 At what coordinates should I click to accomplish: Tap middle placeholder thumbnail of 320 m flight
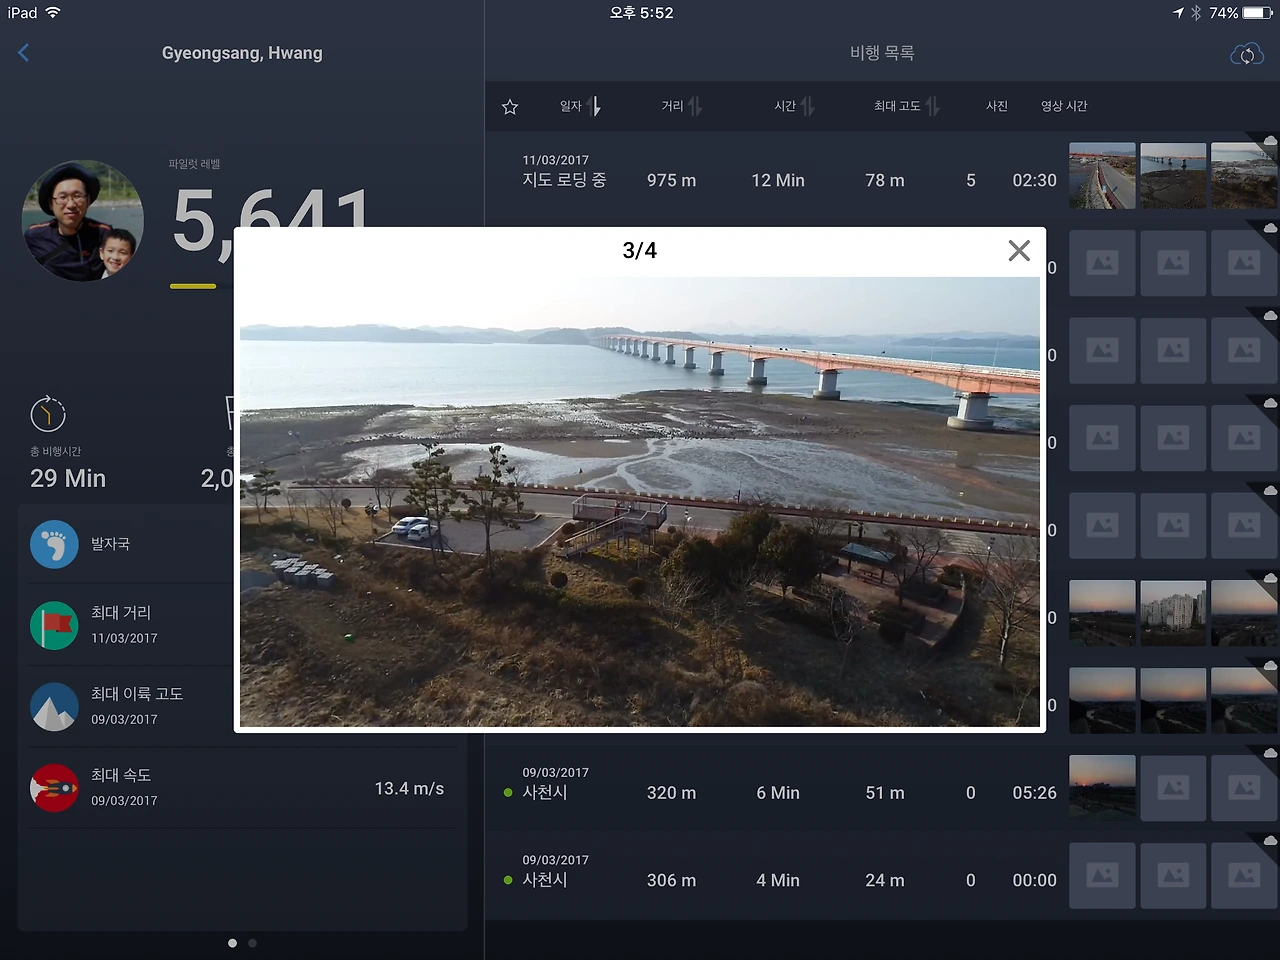(1173, 788)
